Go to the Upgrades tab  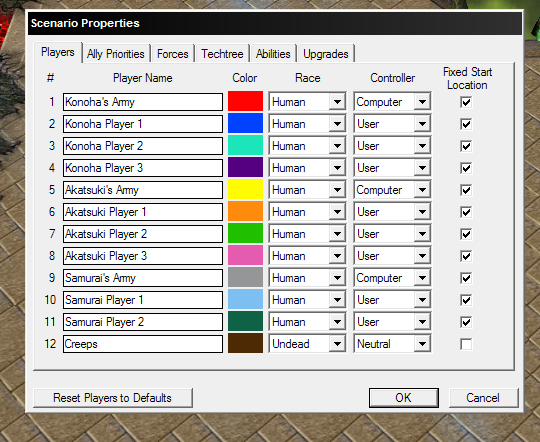tap(326, 54)
